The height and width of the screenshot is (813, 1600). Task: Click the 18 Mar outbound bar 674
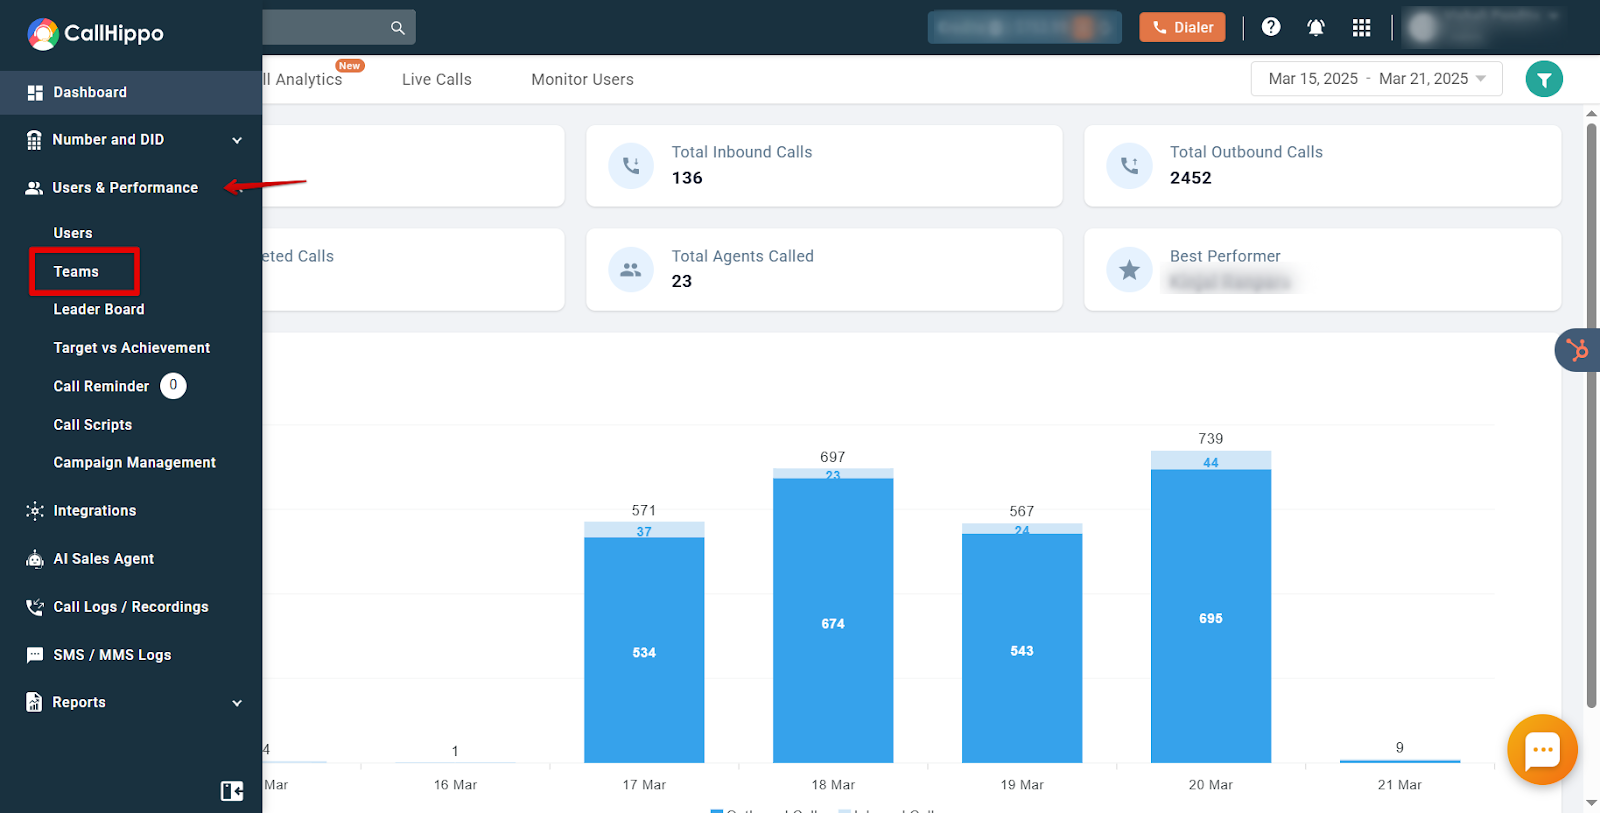point(833,621)
